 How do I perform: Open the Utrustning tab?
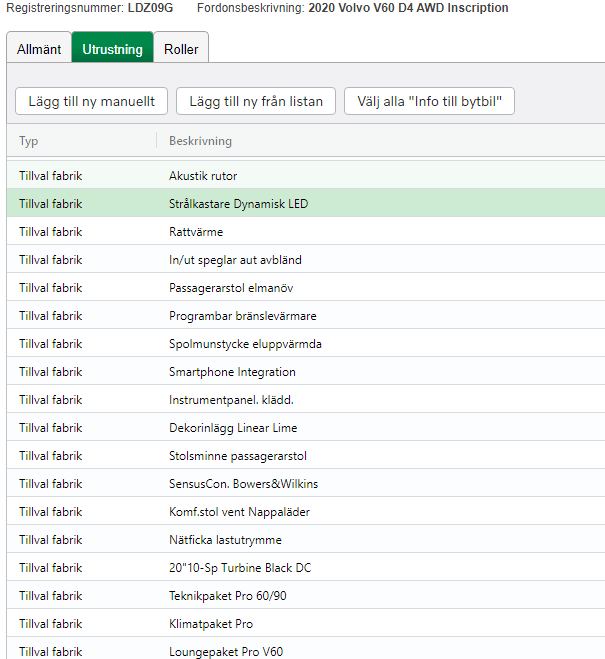point(113,47)
